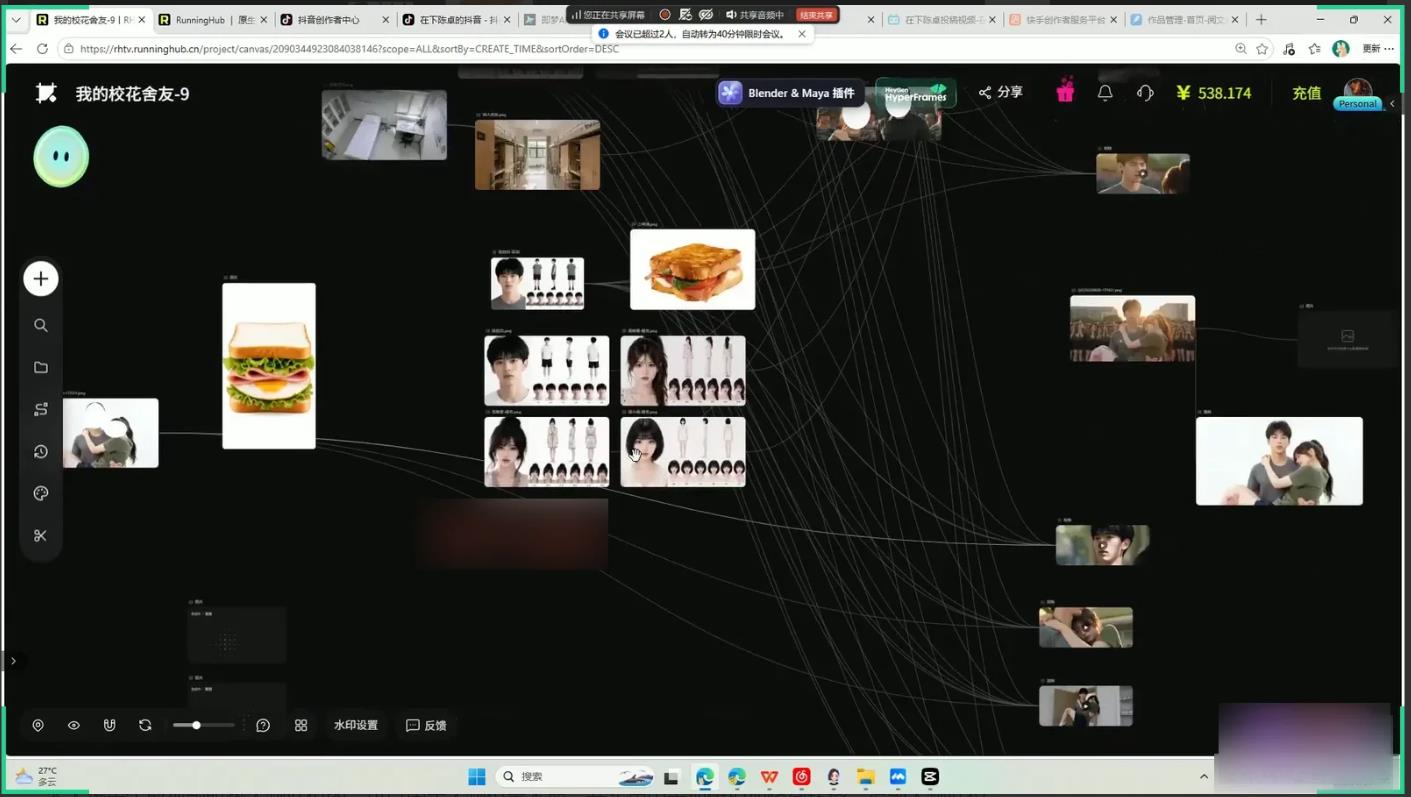
Task: Click the RunningHub logo in the header
Action: coord(46,93)
